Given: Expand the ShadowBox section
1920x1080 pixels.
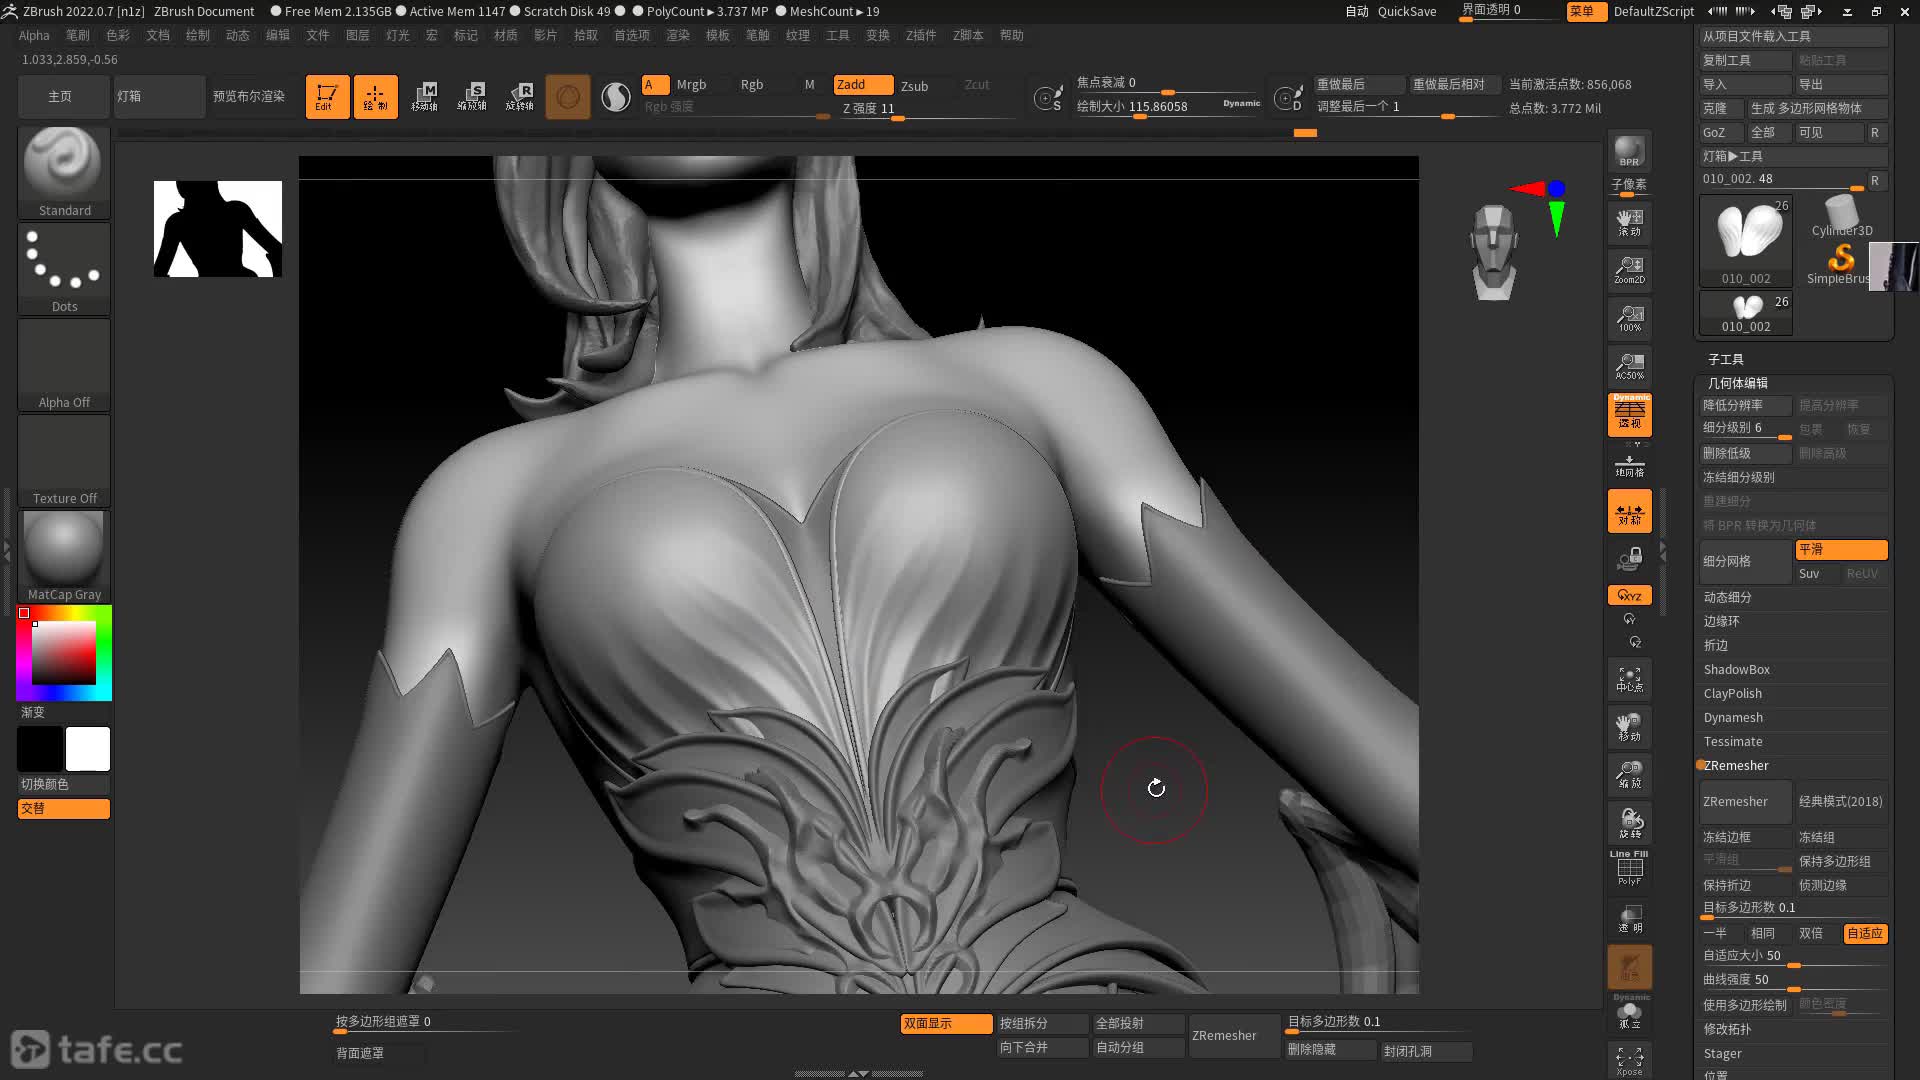Looking at the screenshot, I should click(1736, 669).
